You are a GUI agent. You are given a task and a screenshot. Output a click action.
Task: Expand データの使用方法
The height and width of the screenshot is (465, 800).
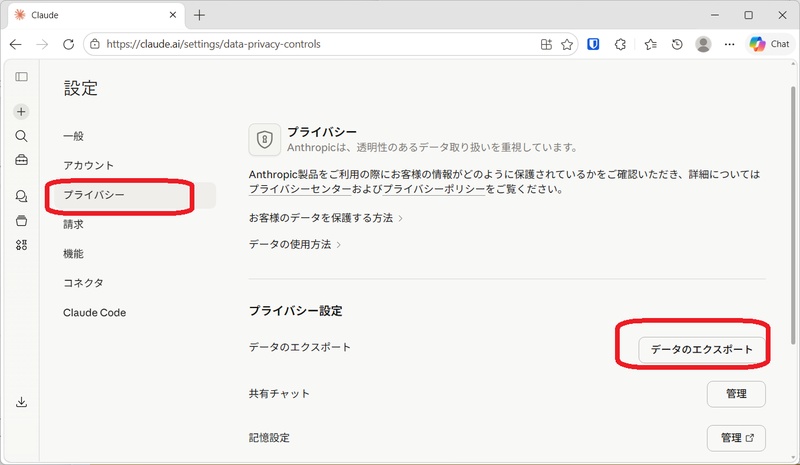294,244
